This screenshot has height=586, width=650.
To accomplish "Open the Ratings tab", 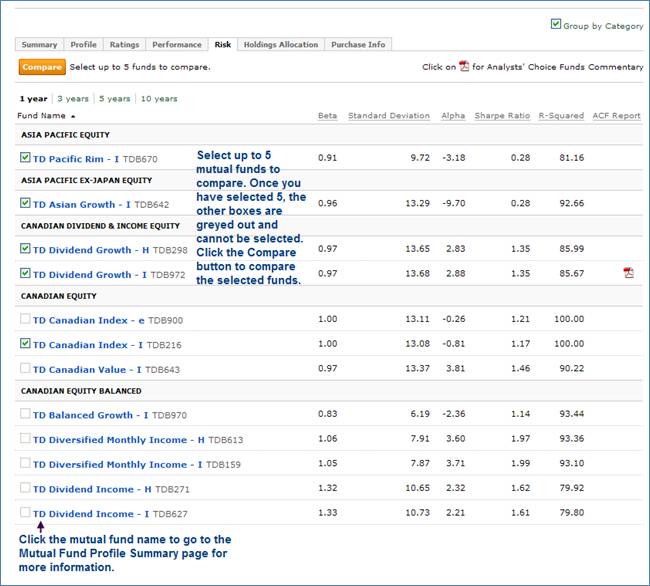I will (x=124, y=44).
